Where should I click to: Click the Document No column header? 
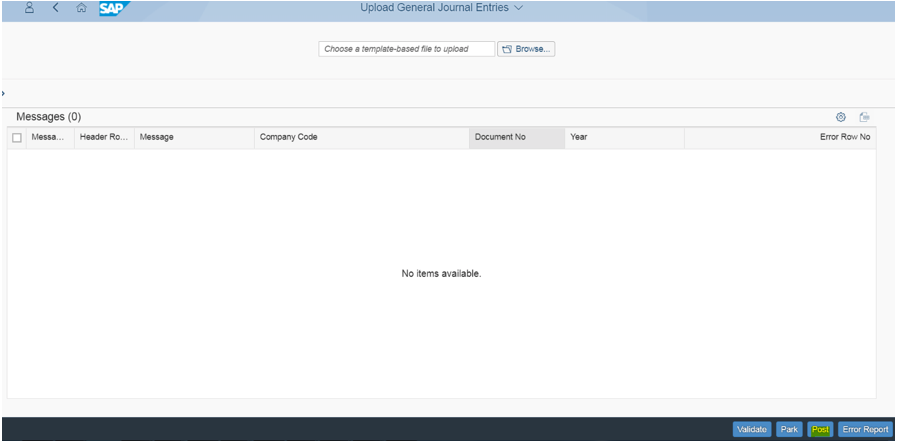click(517, 137)
